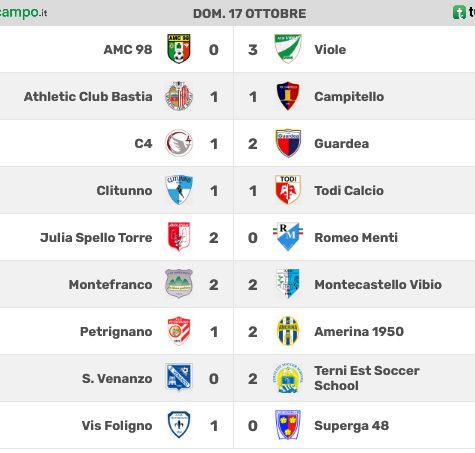Select Montecastello Vibio team name
The width and height of the screenshot is (475, 453).
click(378, 285)
